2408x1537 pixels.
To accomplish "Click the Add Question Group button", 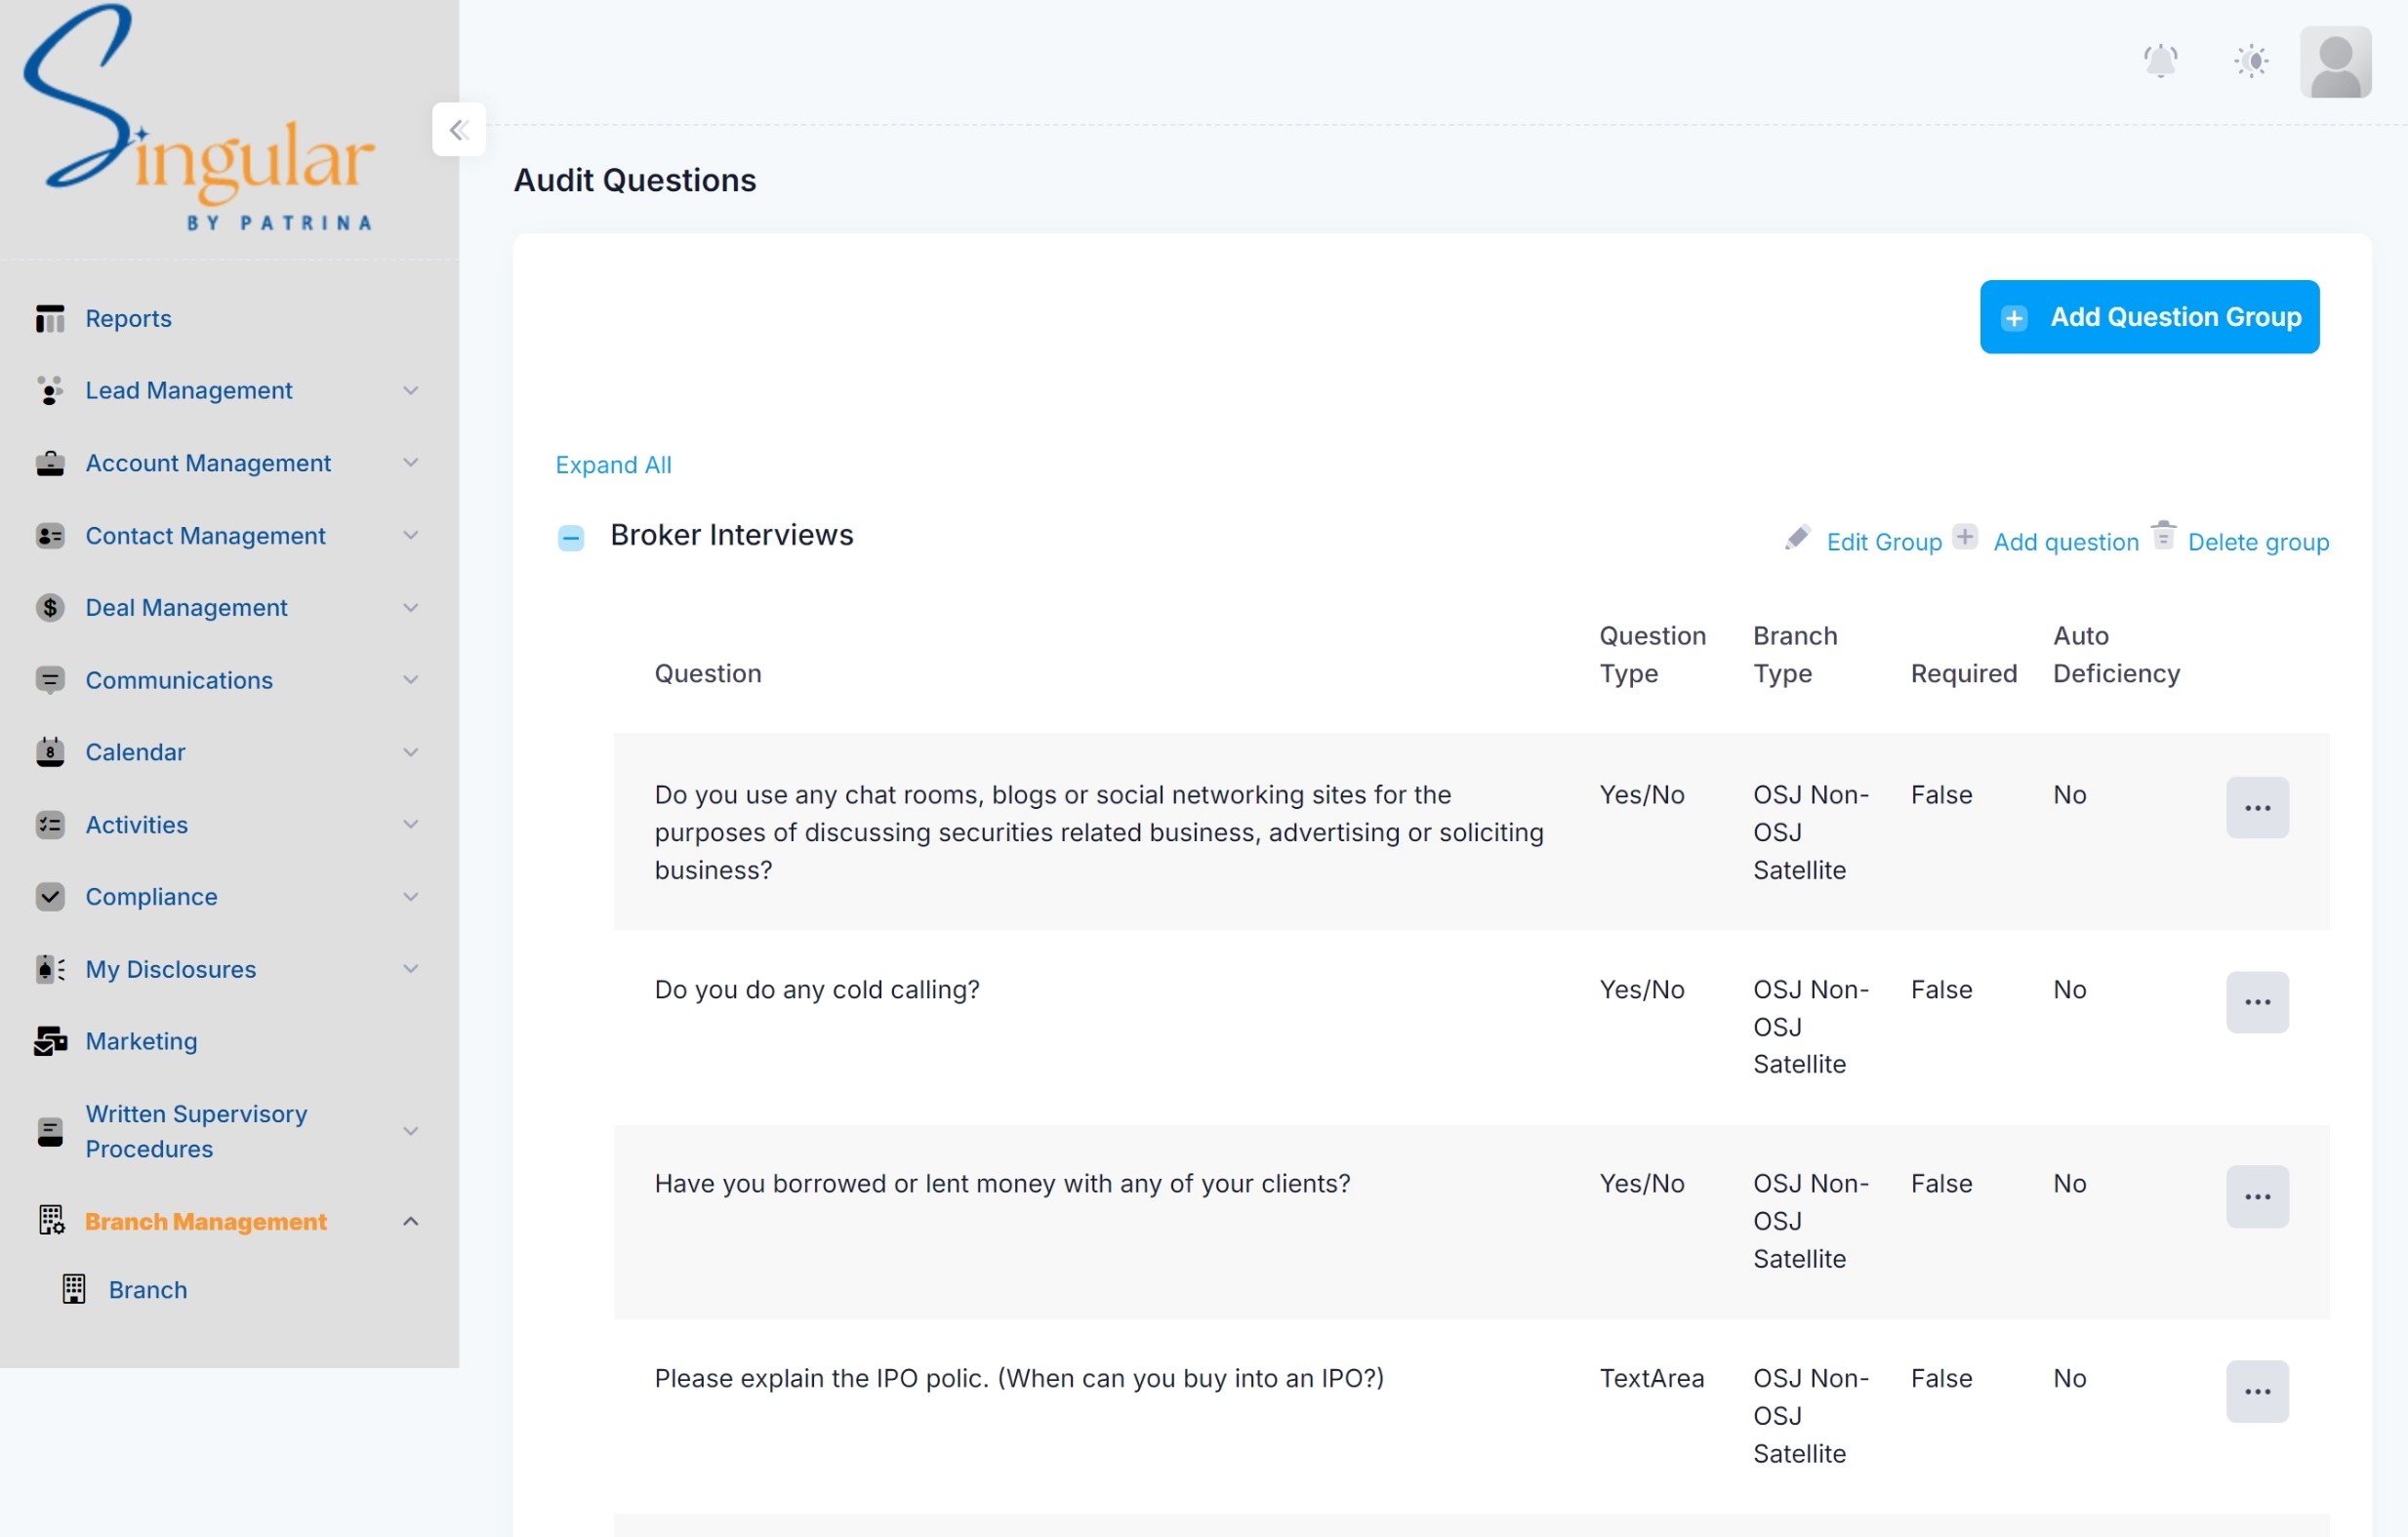I will tap(2149, 317).
